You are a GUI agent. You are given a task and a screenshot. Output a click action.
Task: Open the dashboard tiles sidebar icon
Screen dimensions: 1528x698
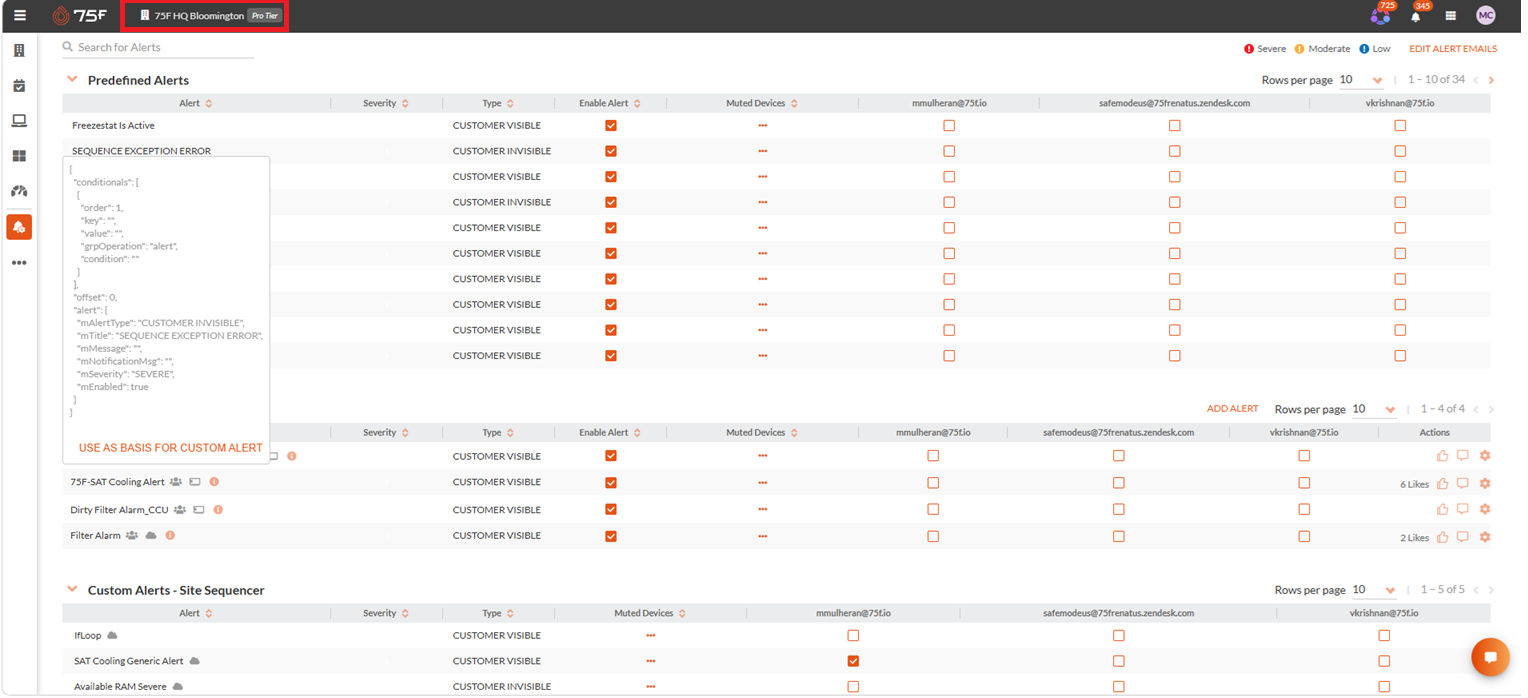point(19,156)
